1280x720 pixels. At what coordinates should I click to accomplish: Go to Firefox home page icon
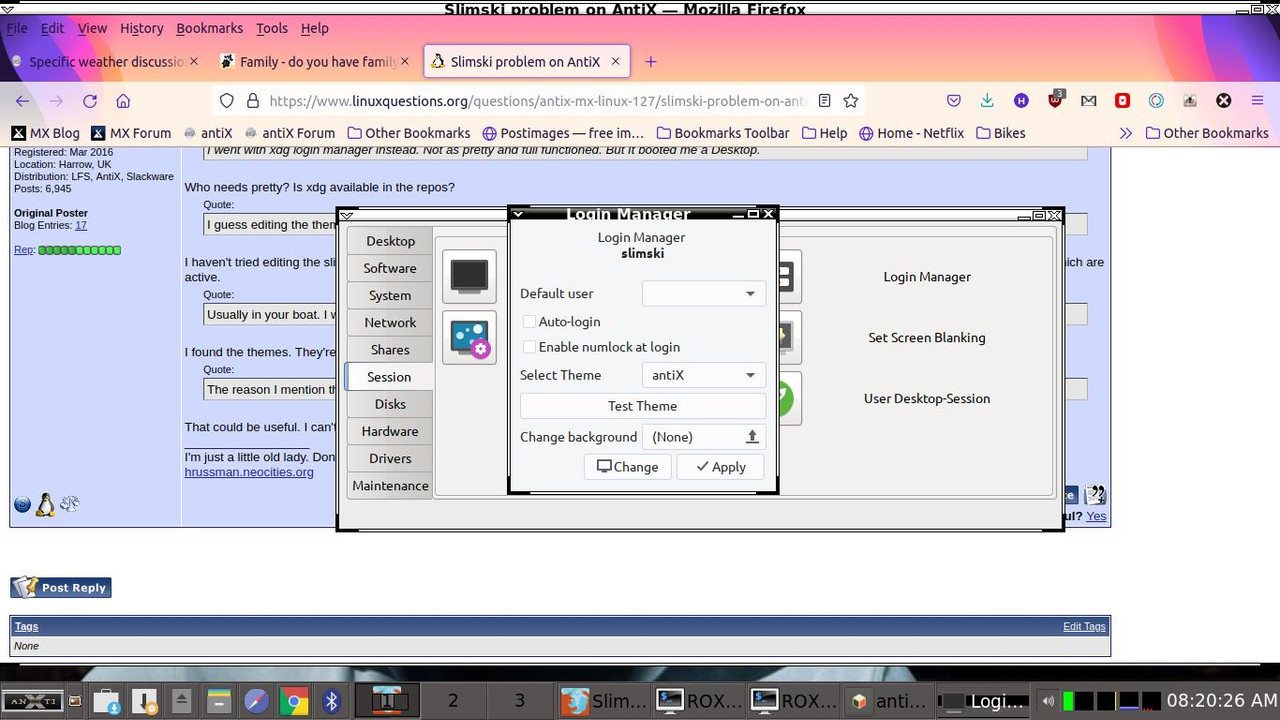tap(123, 101)
